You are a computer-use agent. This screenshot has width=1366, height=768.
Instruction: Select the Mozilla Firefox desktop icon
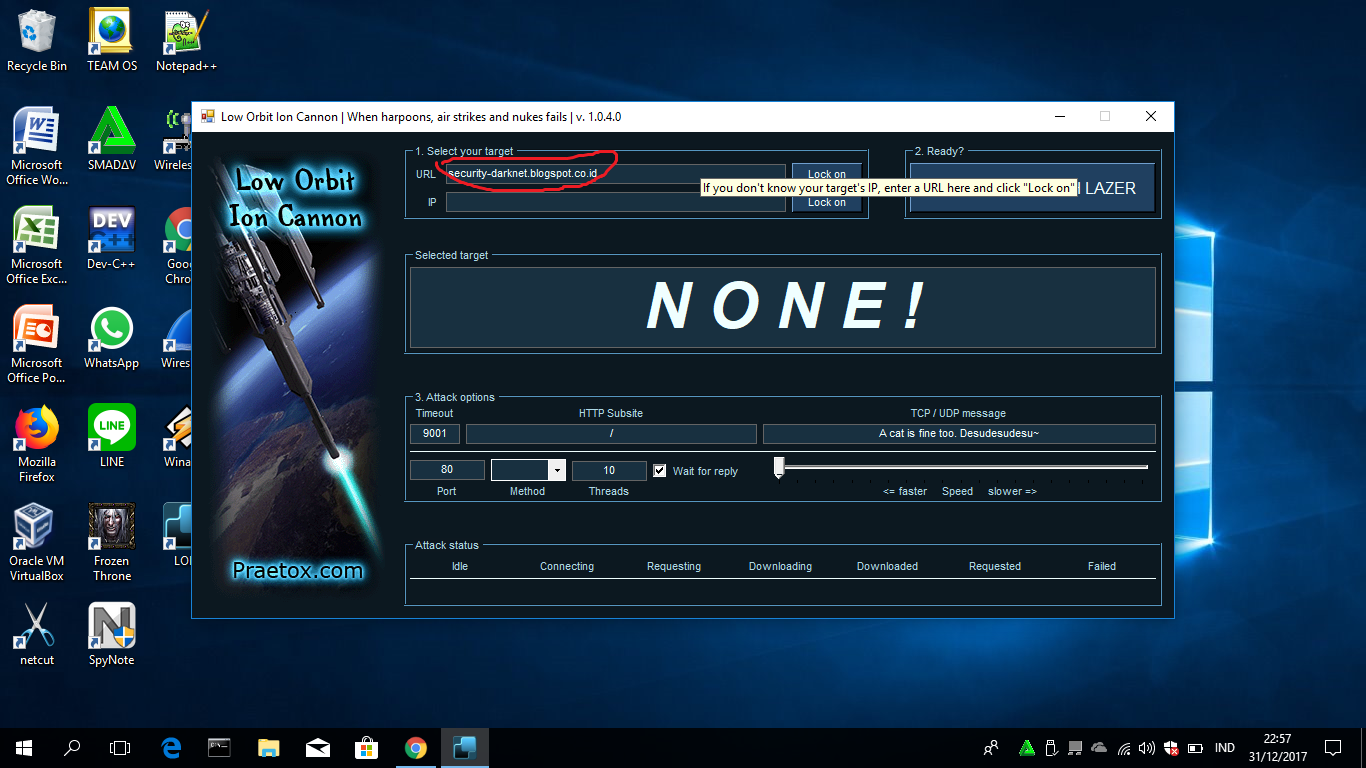37,443
